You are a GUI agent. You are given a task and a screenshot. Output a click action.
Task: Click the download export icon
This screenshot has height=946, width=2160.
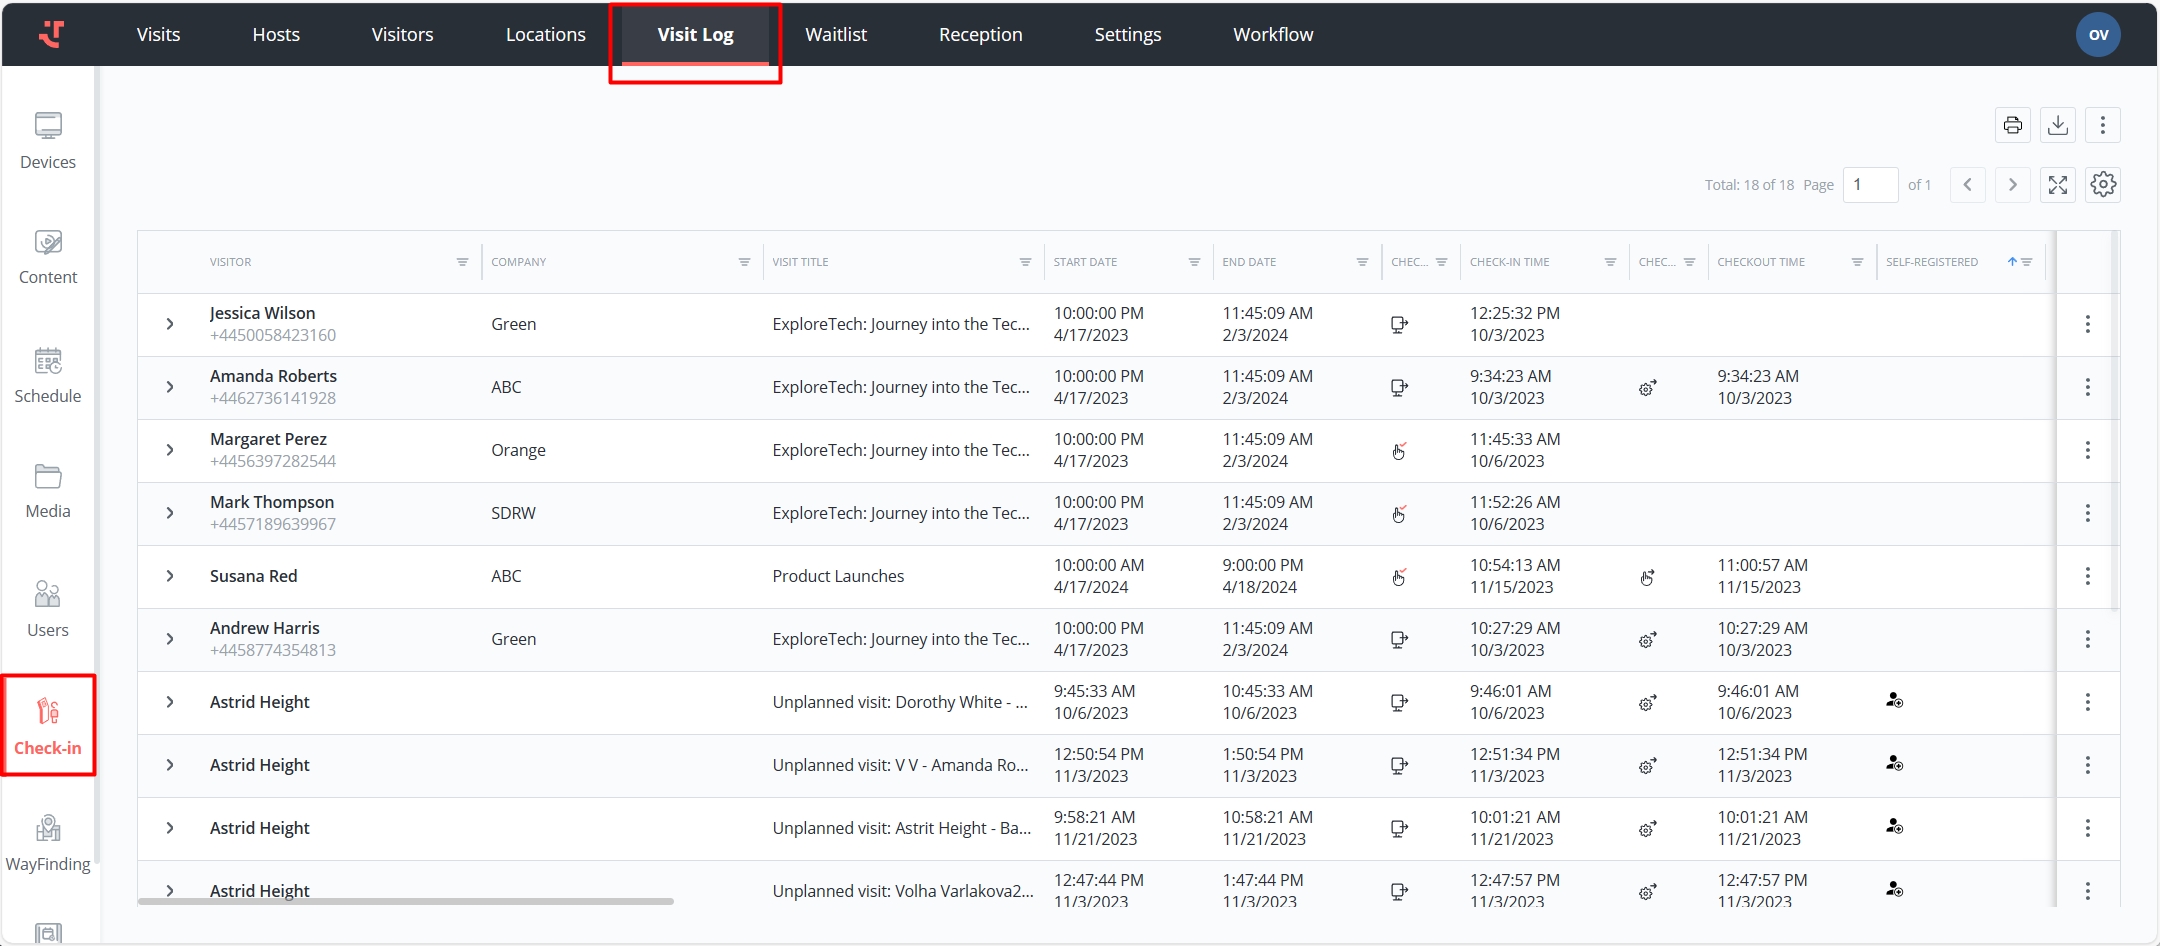[x=2057, y=125]
